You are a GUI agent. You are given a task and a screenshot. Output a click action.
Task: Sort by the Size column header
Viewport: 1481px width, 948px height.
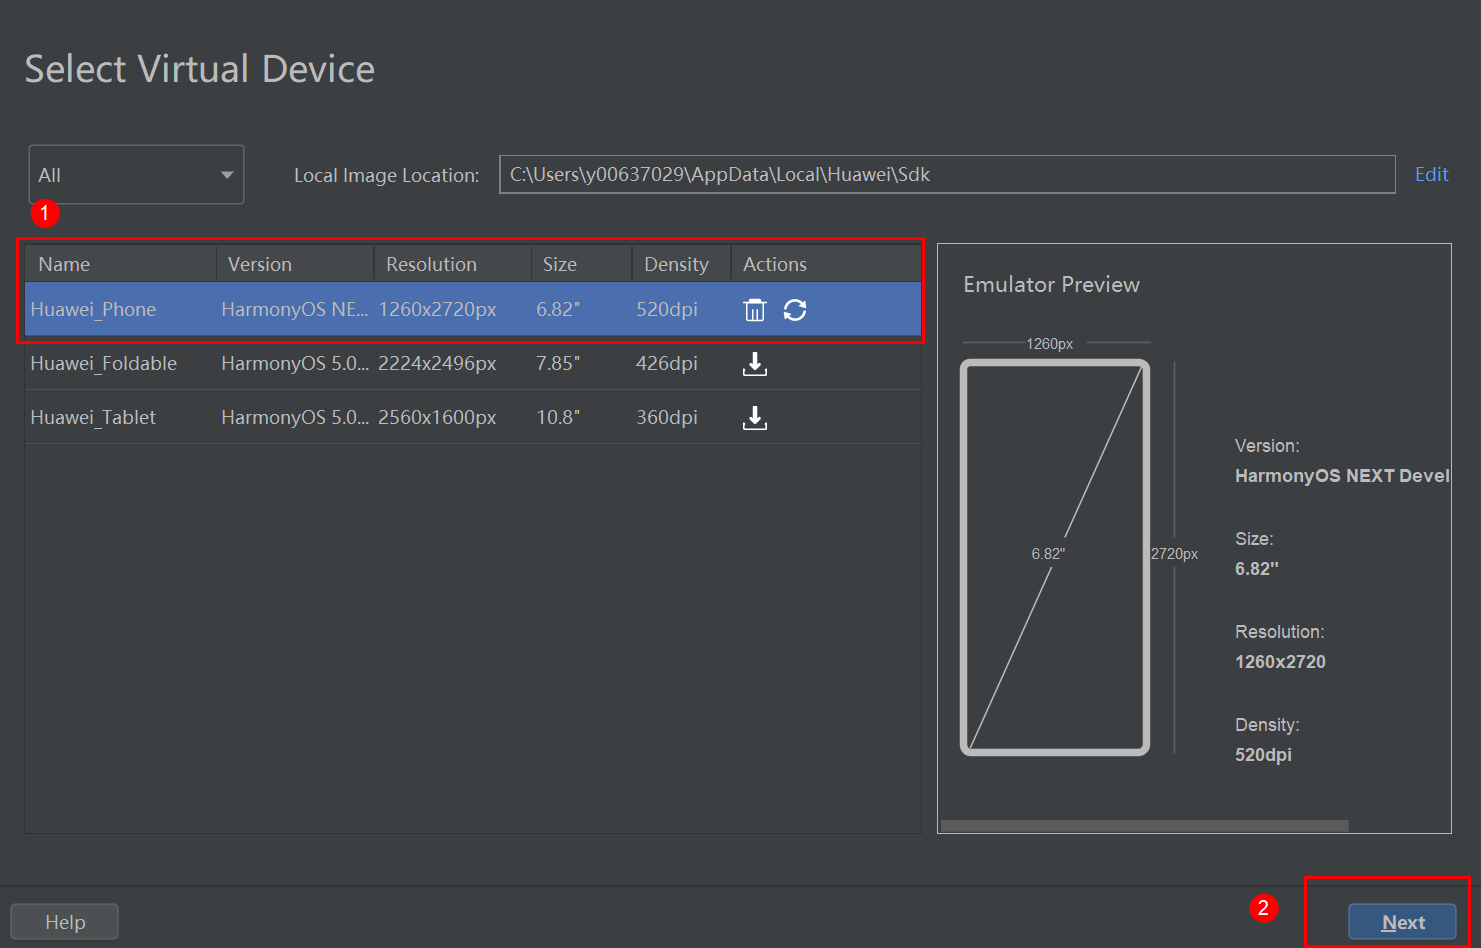click(581, 264)
